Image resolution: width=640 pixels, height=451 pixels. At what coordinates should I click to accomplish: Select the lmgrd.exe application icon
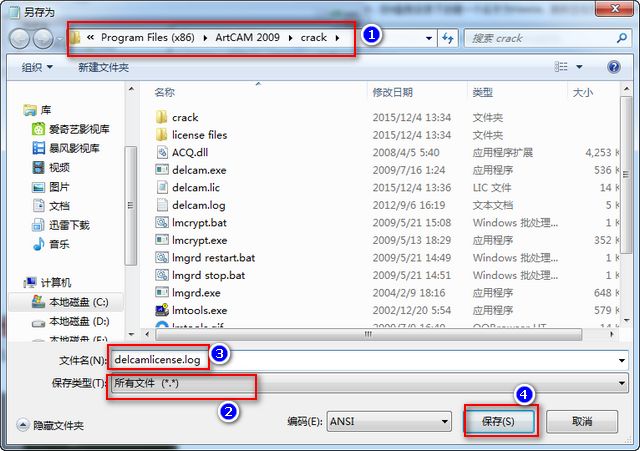tap(162, 293)
